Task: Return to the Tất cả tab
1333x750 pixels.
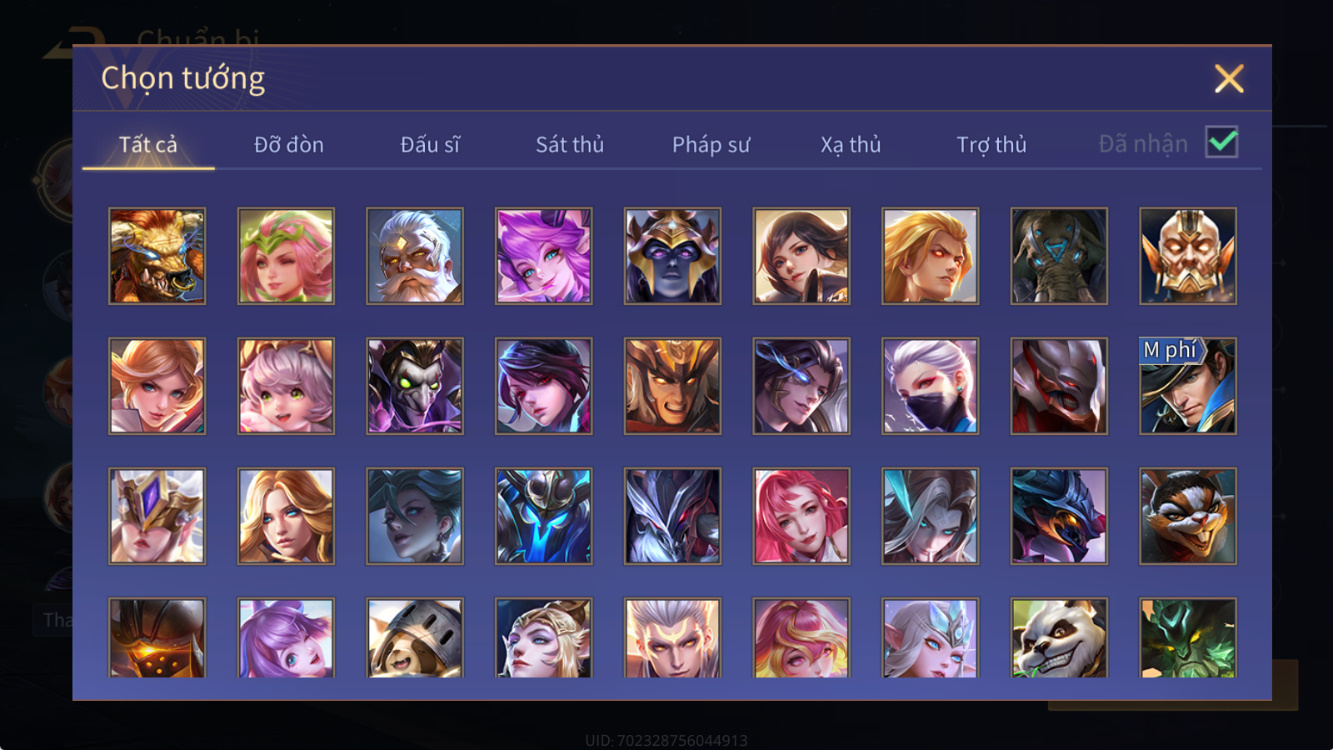Action: (x=148, y=145)
